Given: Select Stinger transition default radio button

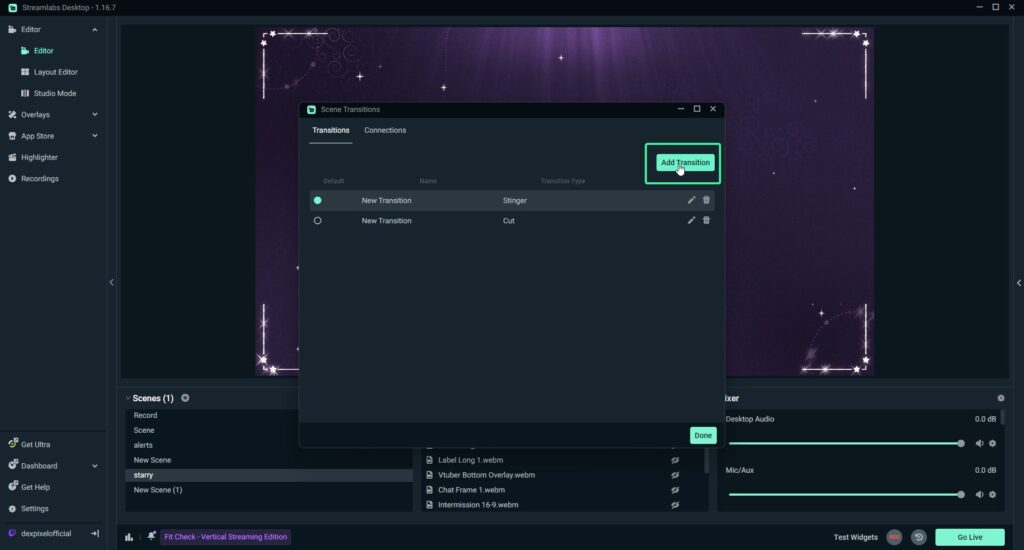Looking at the screenshot, I should [318, 201].
